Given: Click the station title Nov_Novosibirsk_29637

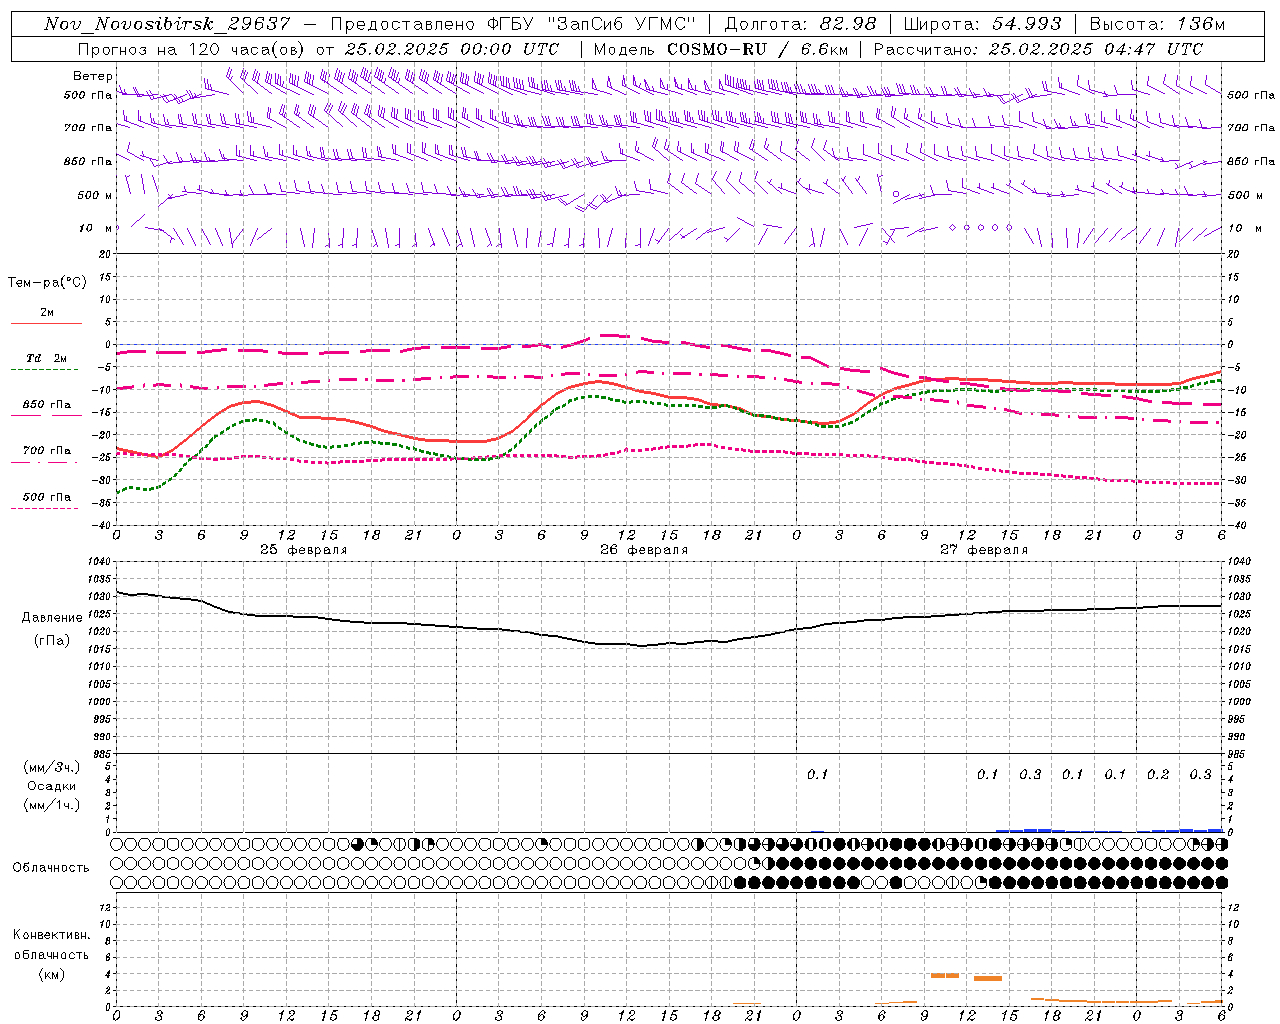Looking at the screenshot, I should [168, 23].
